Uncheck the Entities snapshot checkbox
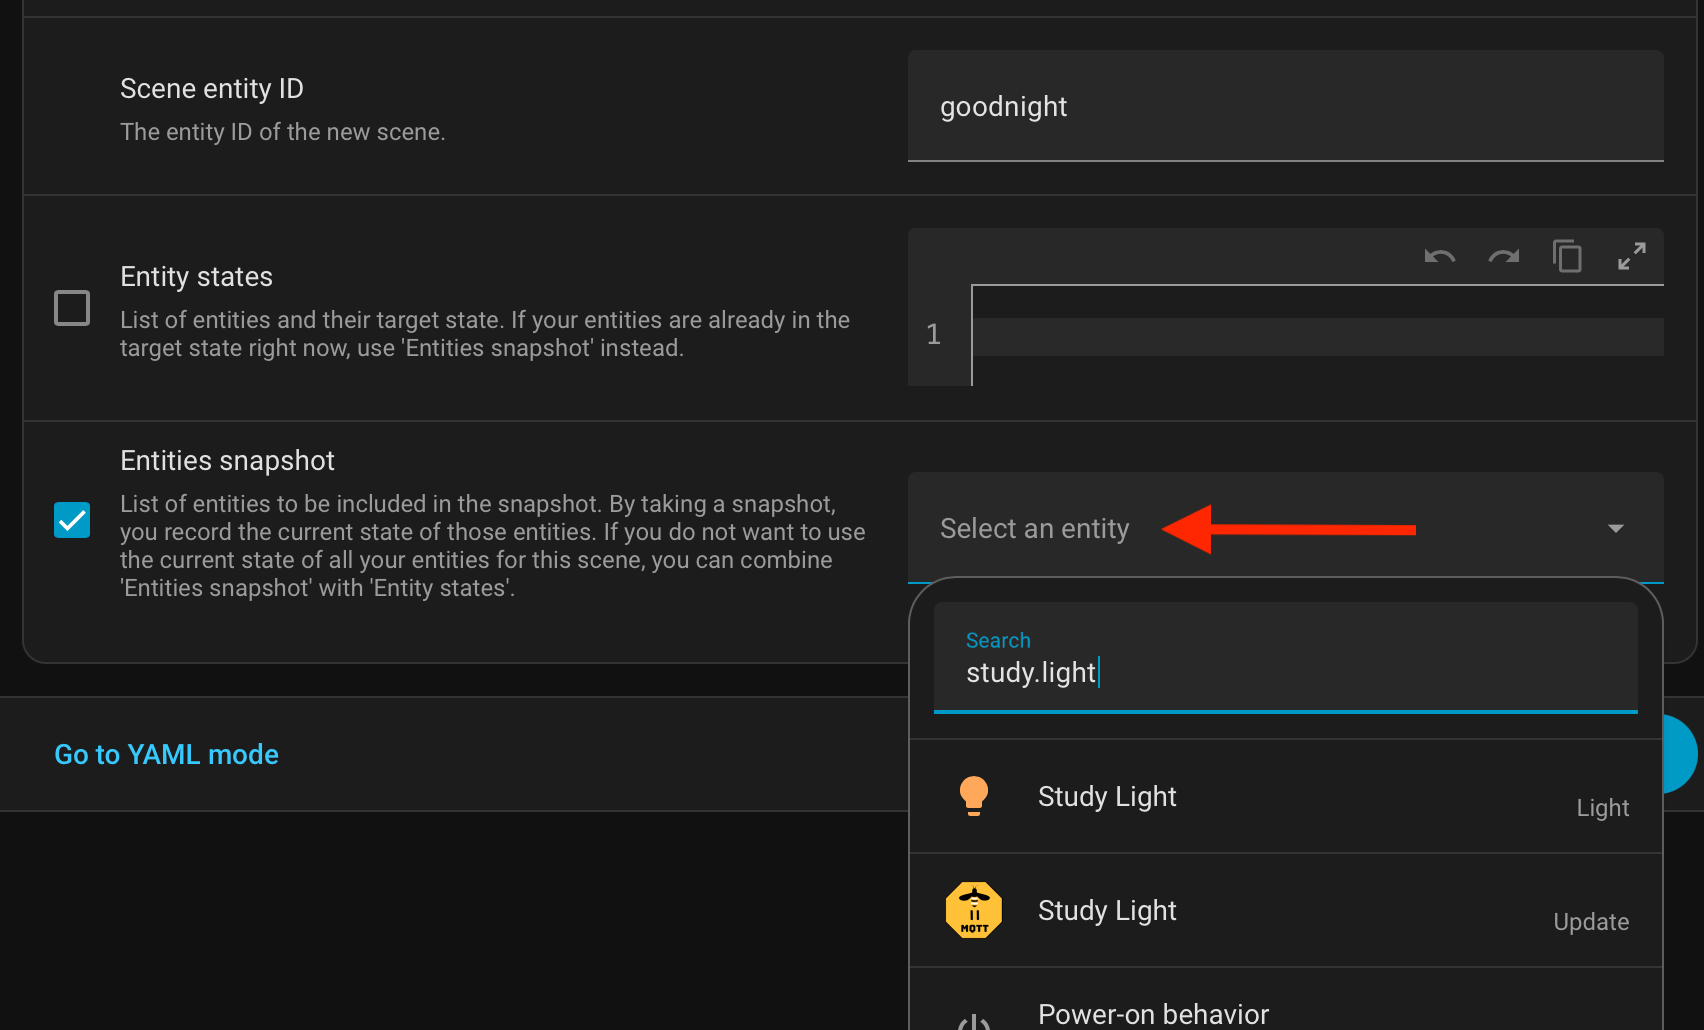Viewport: 1704px width, 1030px height. click(x=72, y=520)
